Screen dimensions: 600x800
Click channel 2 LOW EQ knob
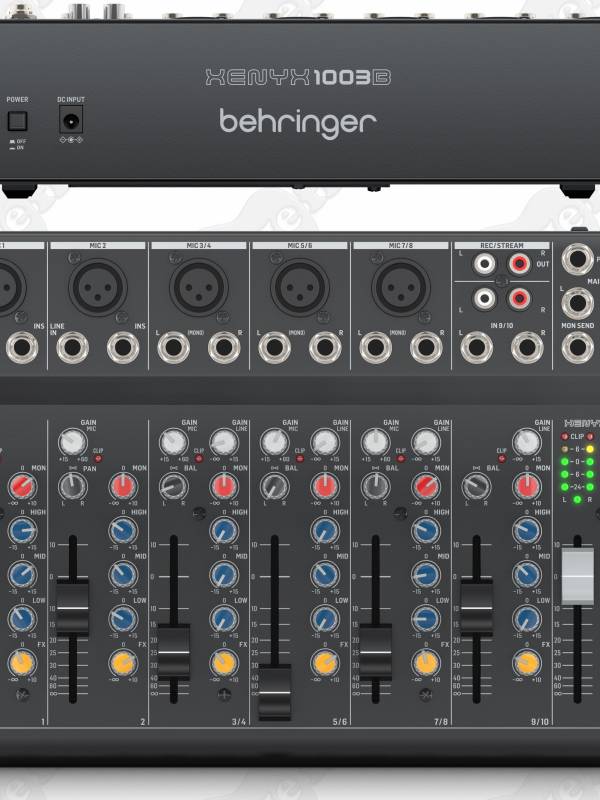123,619
